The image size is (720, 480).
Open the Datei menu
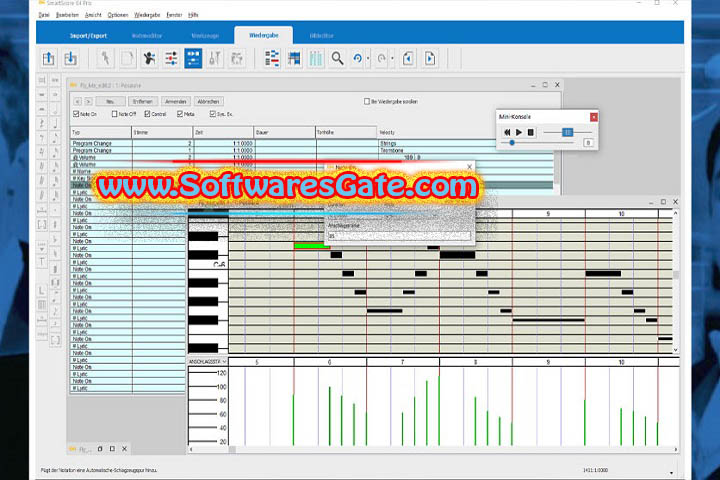point(44,15)
